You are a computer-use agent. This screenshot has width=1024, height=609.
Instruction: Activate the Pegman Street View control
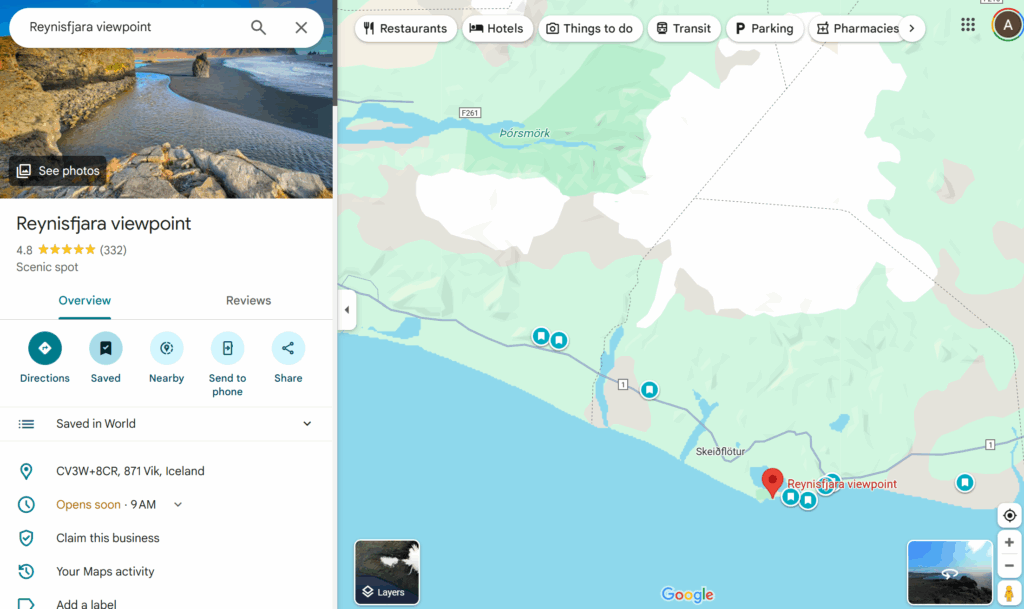pos(1010,593)
